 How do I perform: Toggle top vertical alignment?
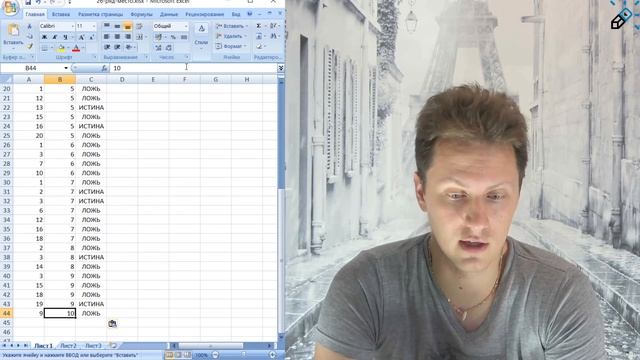tap(107, 26)
